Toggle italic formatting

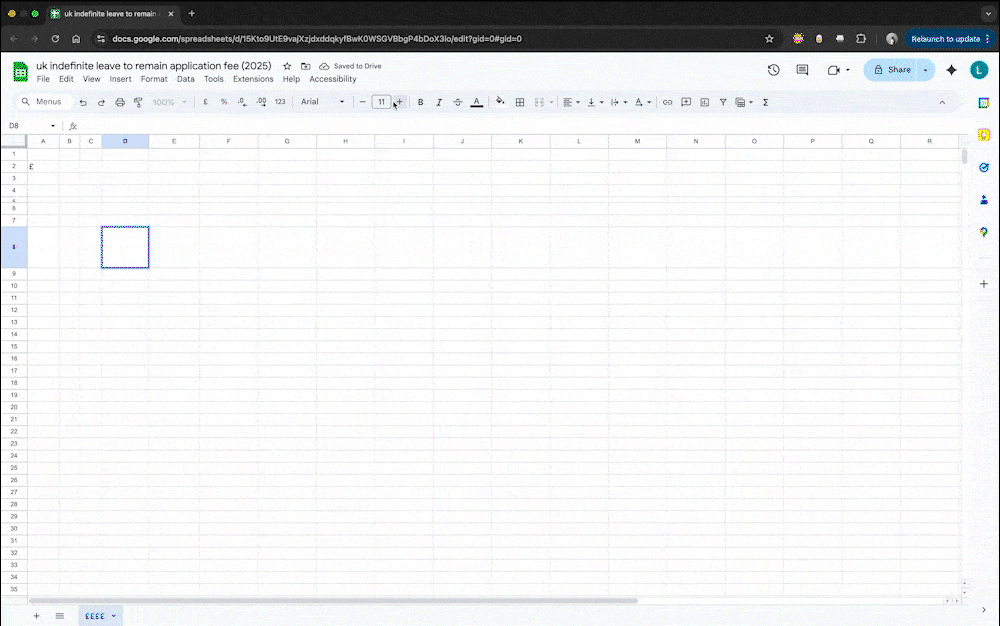(x=439, y=102)
